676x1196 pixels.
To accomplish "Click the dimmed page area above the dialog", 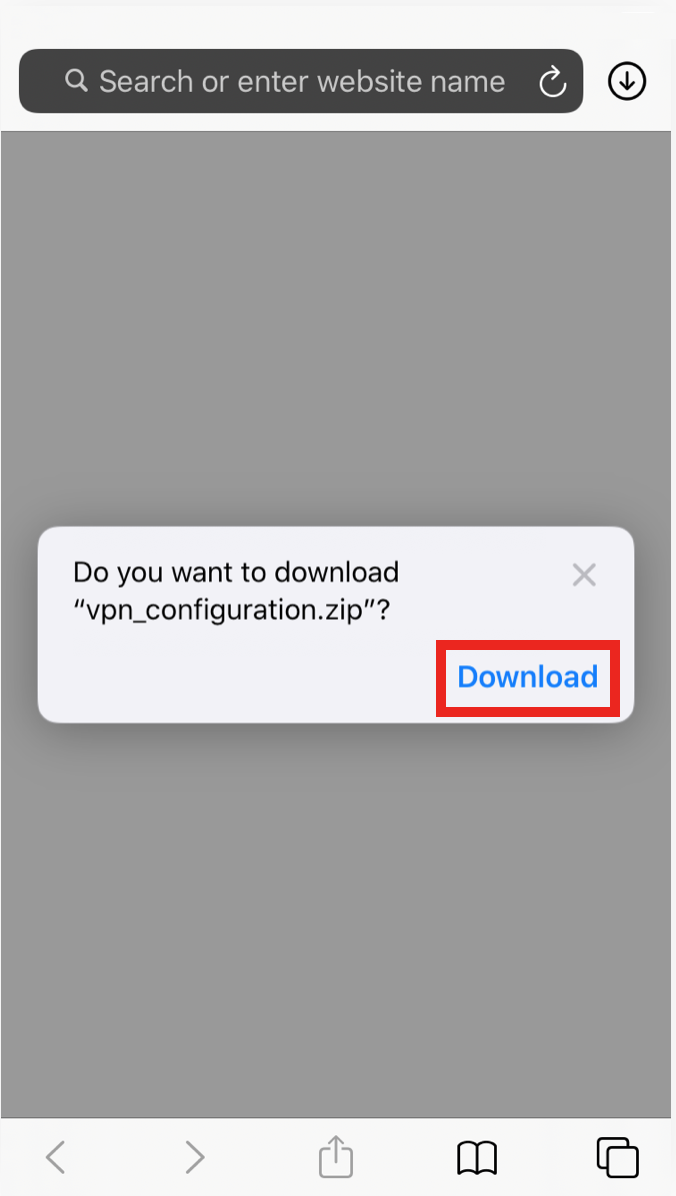I will [x=336, y=328].
